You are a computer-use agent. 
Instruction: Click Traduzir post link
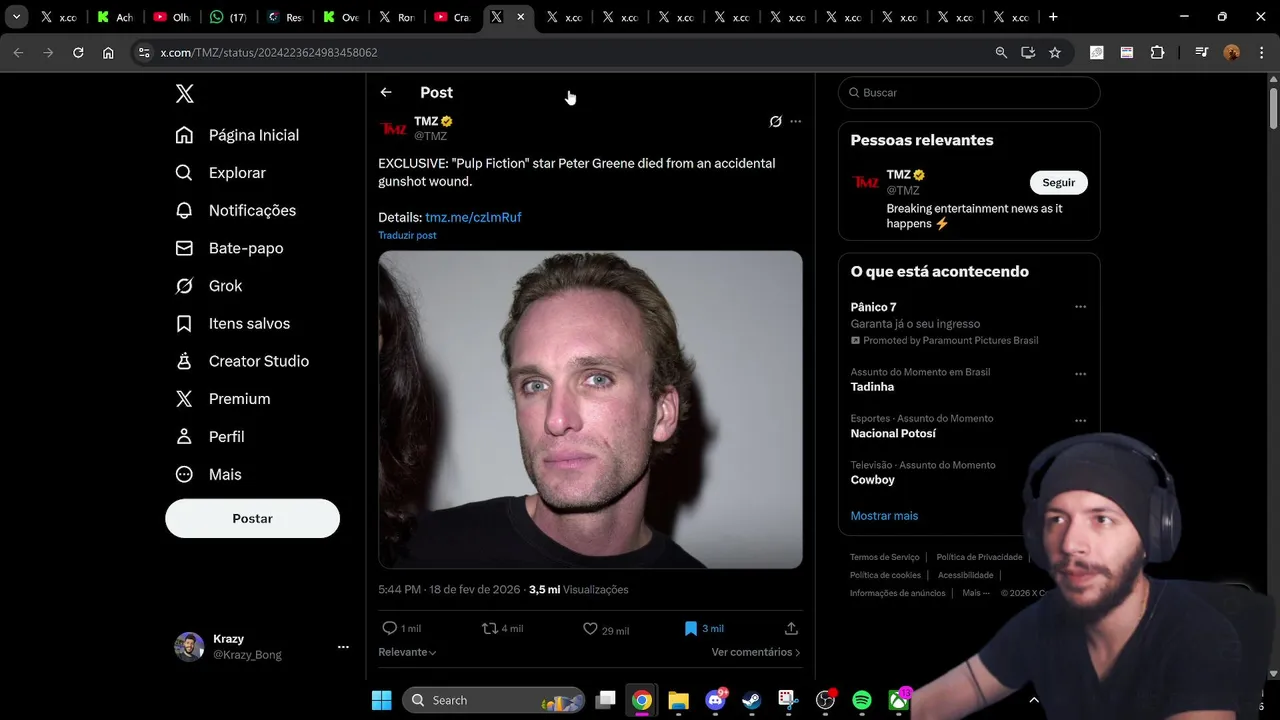pyautogui.click(x=407, y=235)
